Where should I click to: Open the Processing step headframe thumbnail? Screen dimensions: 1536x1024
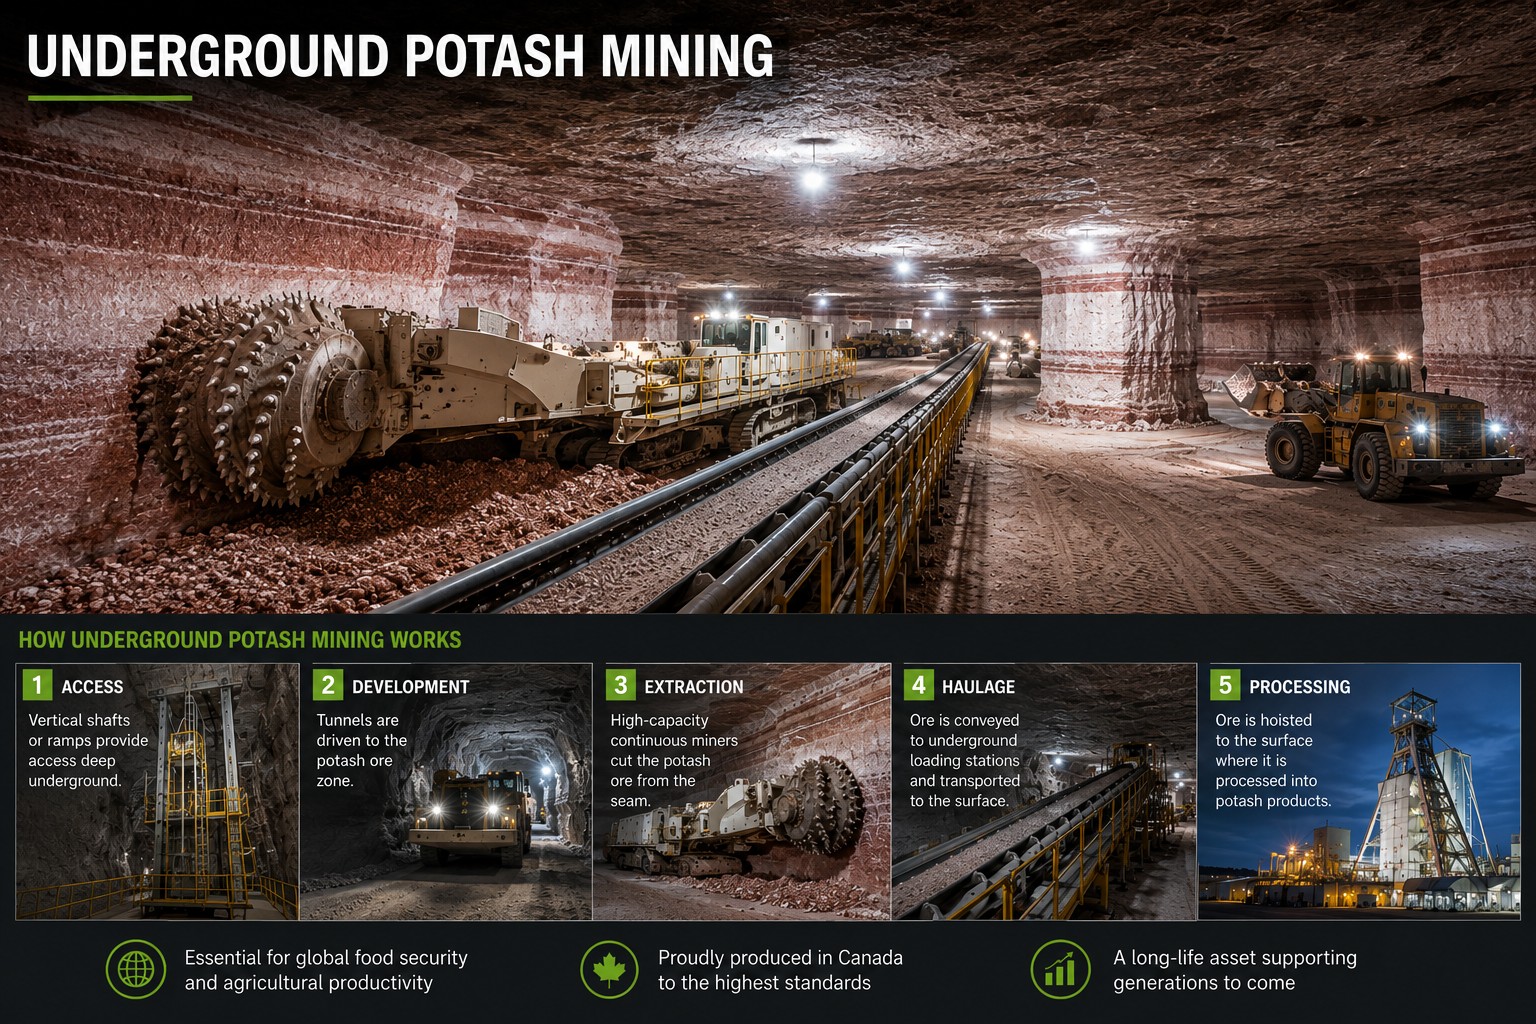coord(1359,791)
